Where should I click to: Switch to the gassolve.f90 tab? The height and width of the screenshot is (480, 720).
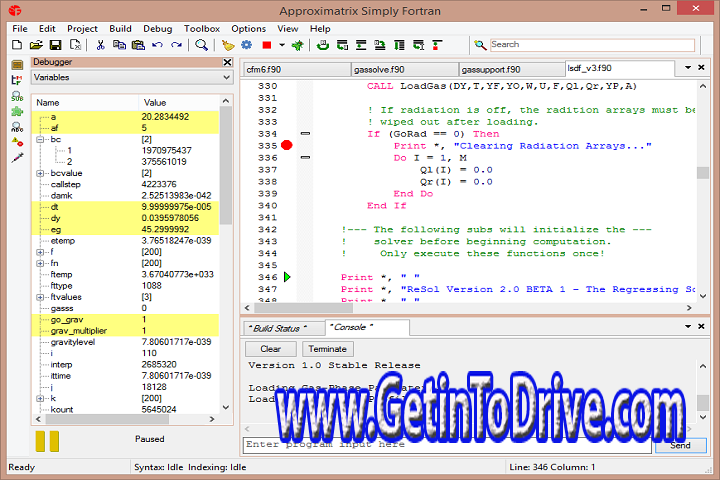tap(405, 69)
